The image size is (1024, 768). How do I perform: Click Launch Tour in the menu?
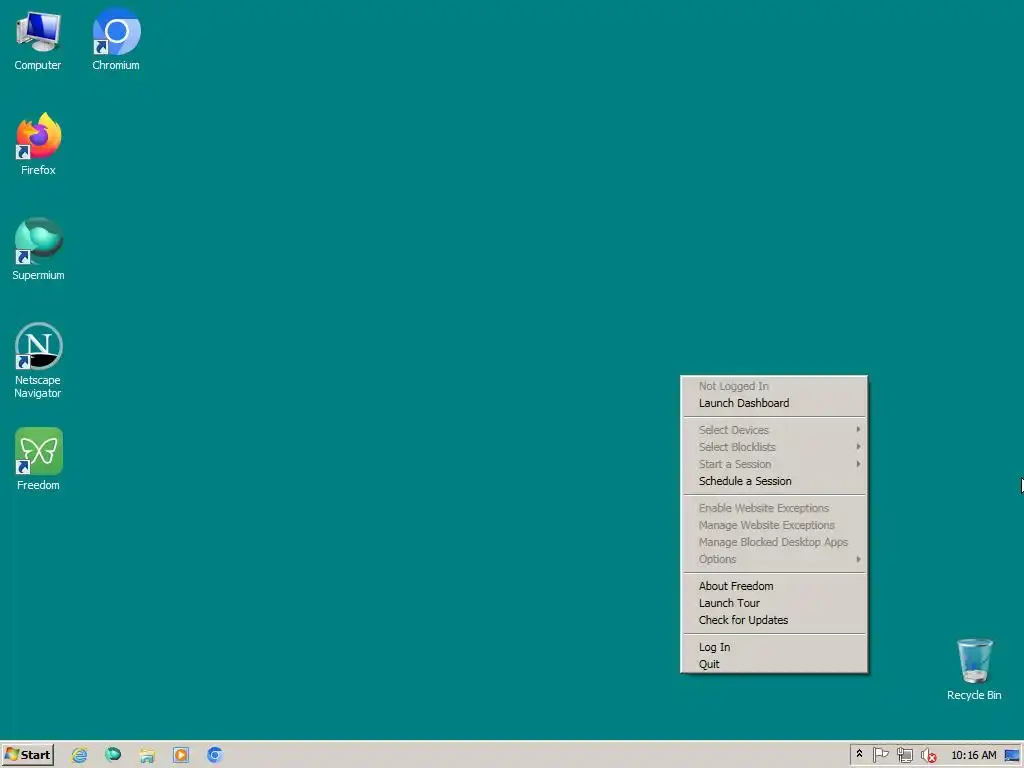(x=774, y=603)
